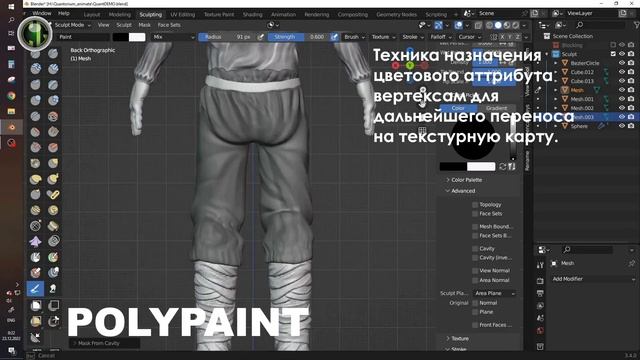Viewport: 640px width, 360px height.
Task: Switch to the UV Editing workspace tab
Action: [182, 14]
